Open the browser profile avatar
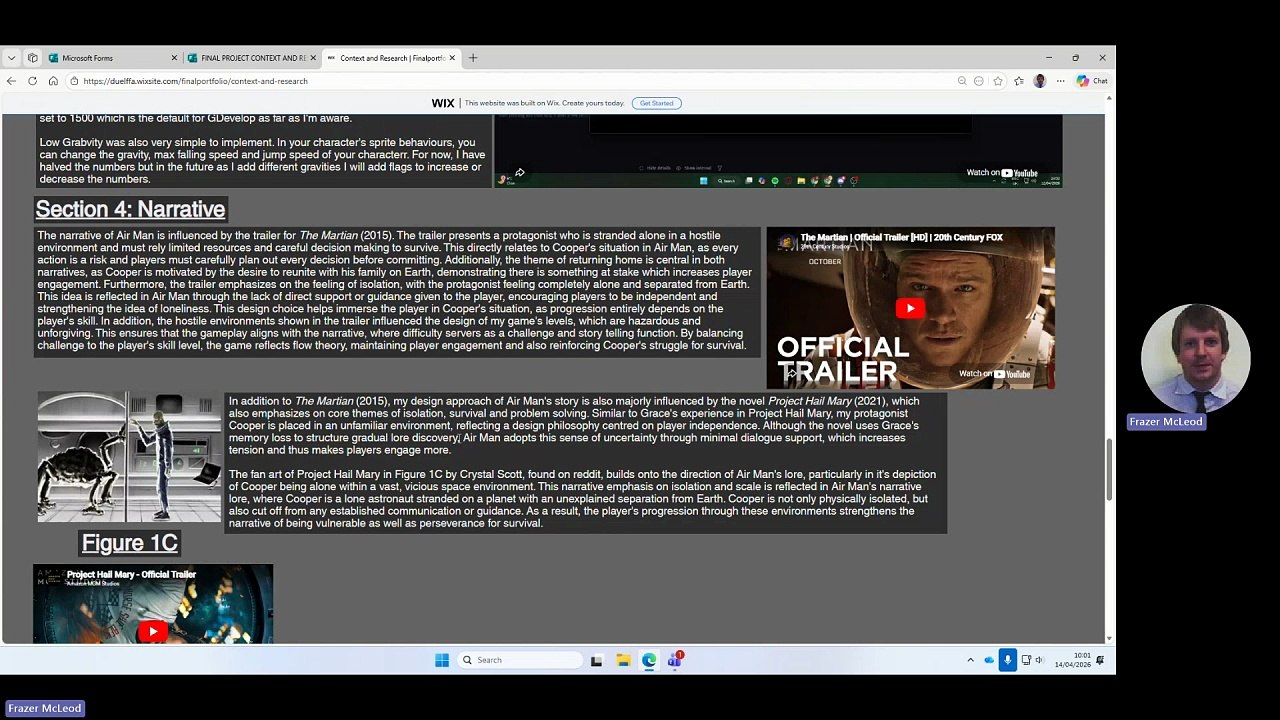Viewport: 1280px width, 720px height. click(x=1040, y=81)
